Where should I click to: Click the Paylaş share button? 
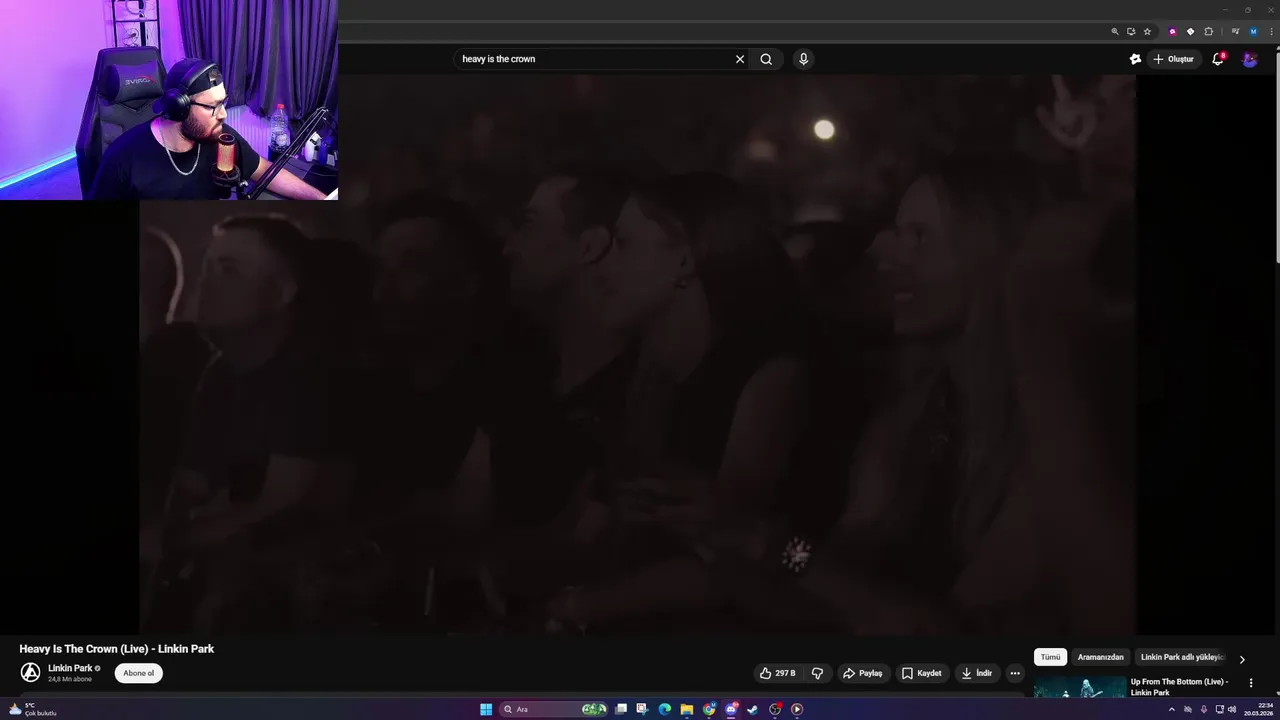863,673
